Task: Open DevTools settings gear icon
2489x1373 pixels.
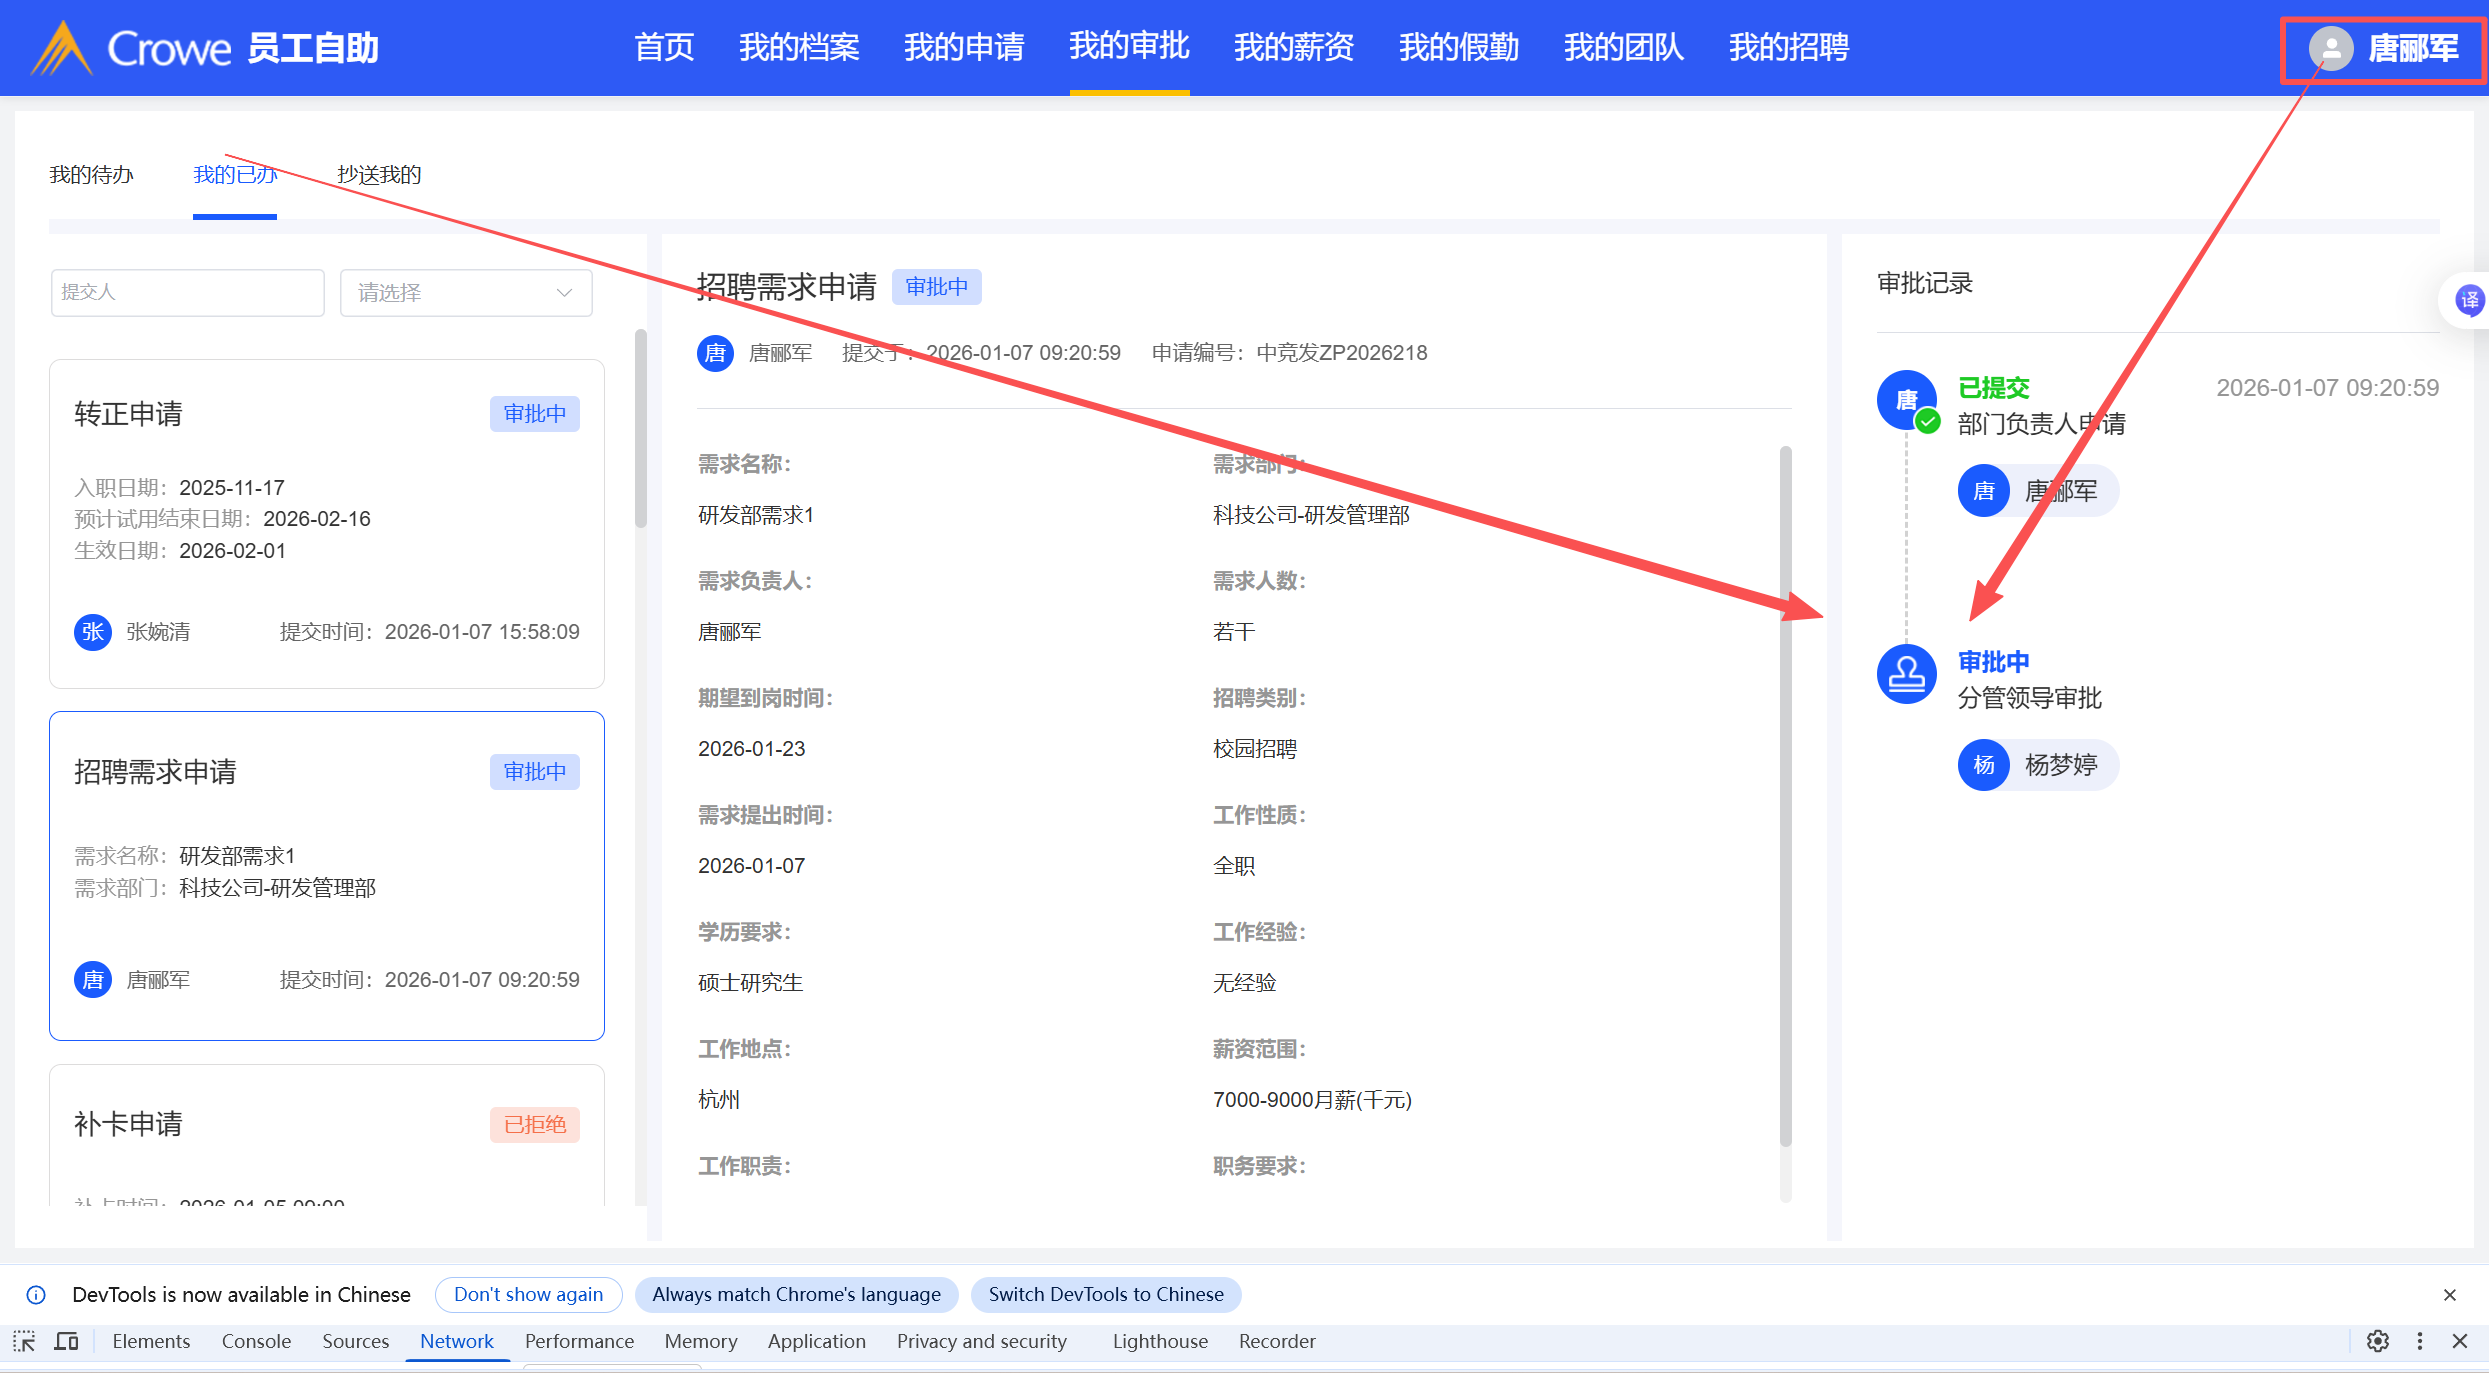Action: click(2377, 1341)
